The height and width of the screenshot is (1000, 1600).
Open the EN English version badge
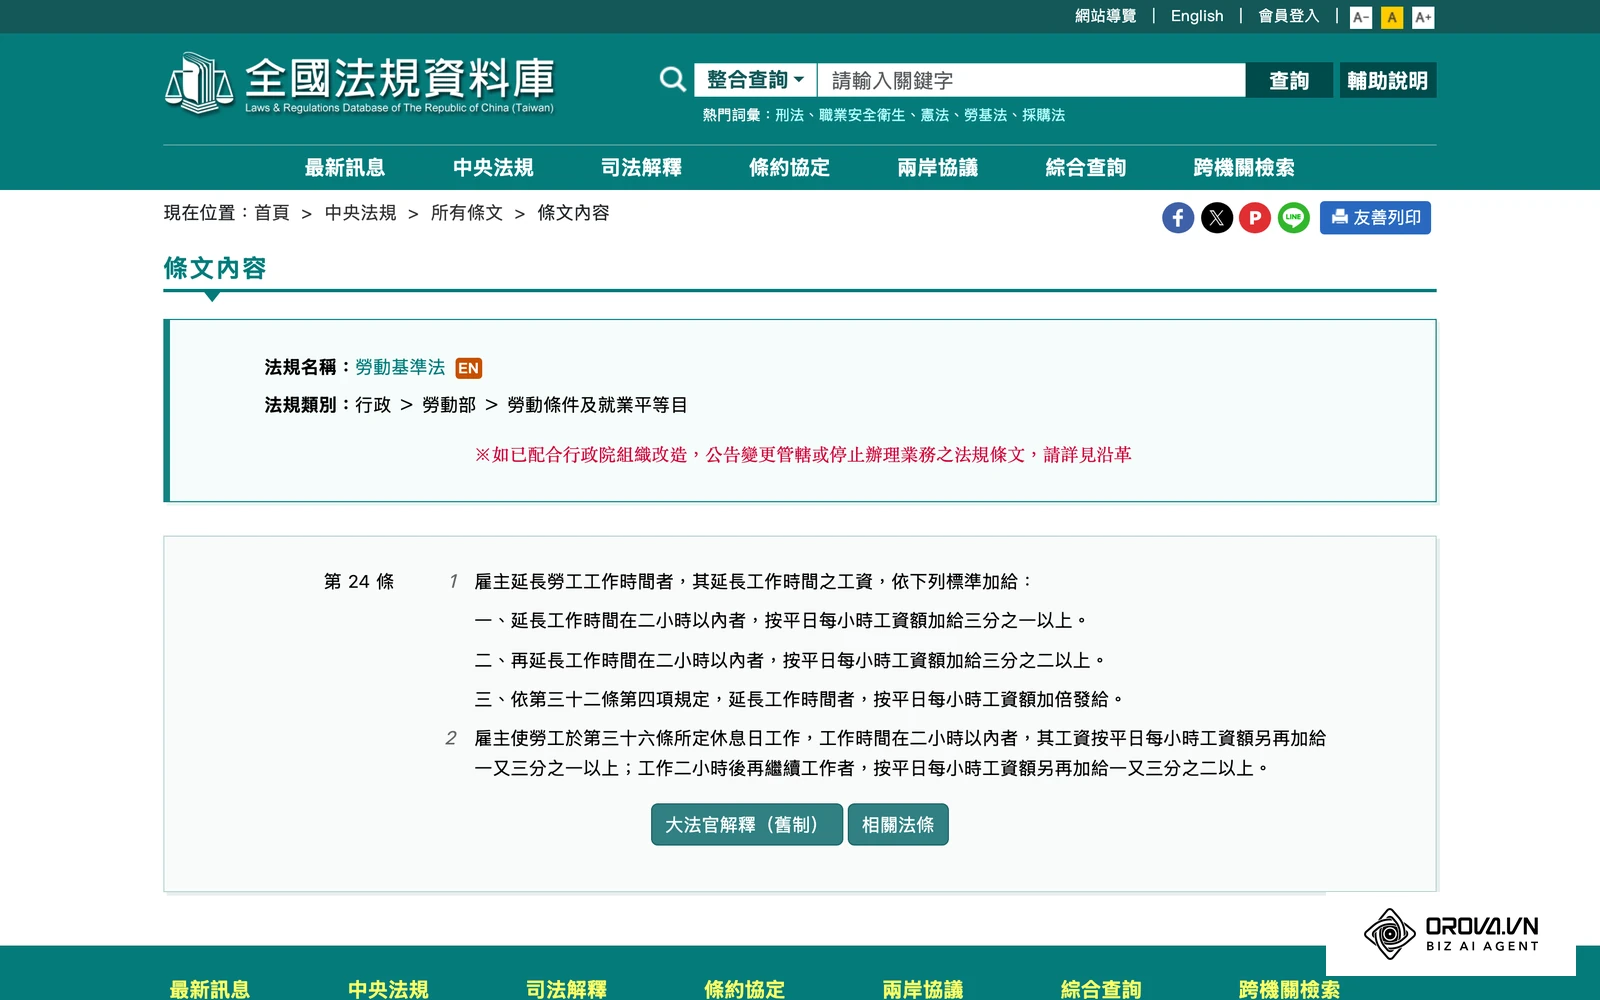coord(468,368)
